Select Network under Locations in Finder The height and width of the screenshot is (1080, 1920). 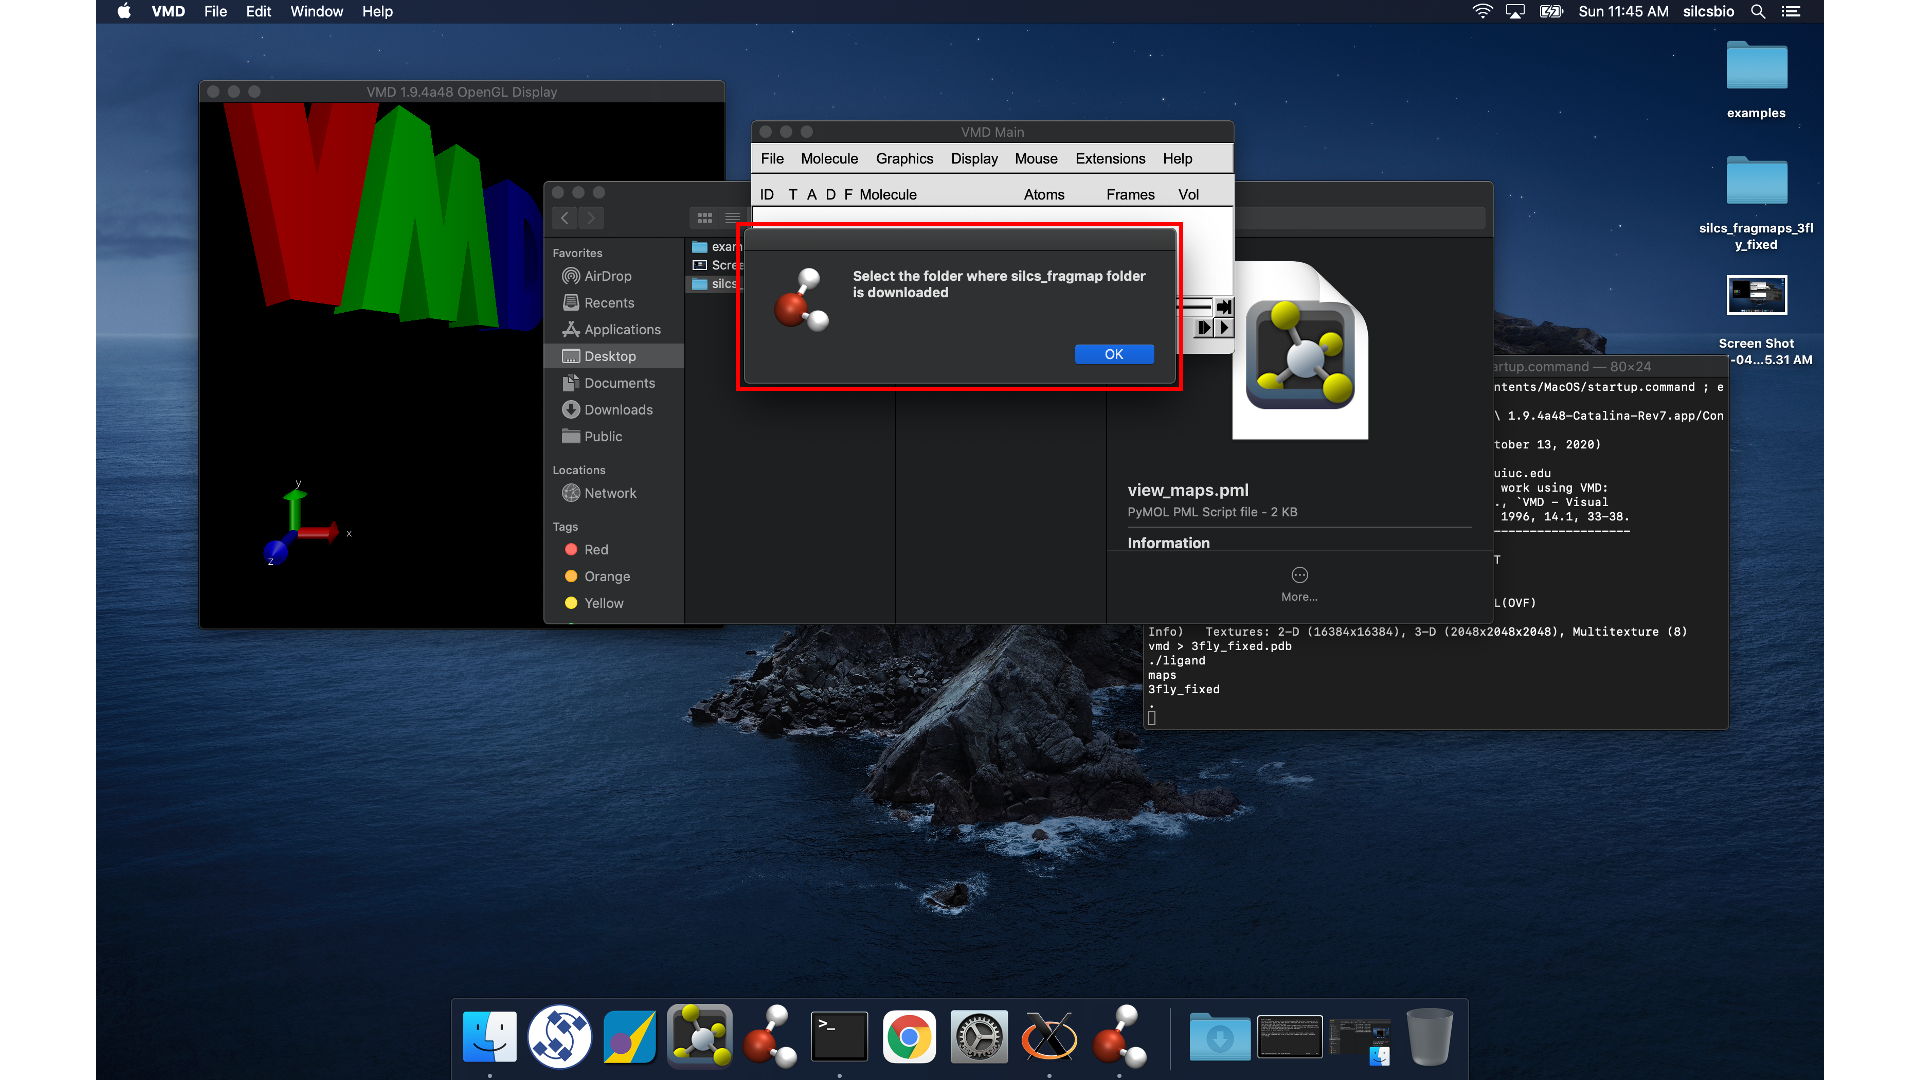614,493
